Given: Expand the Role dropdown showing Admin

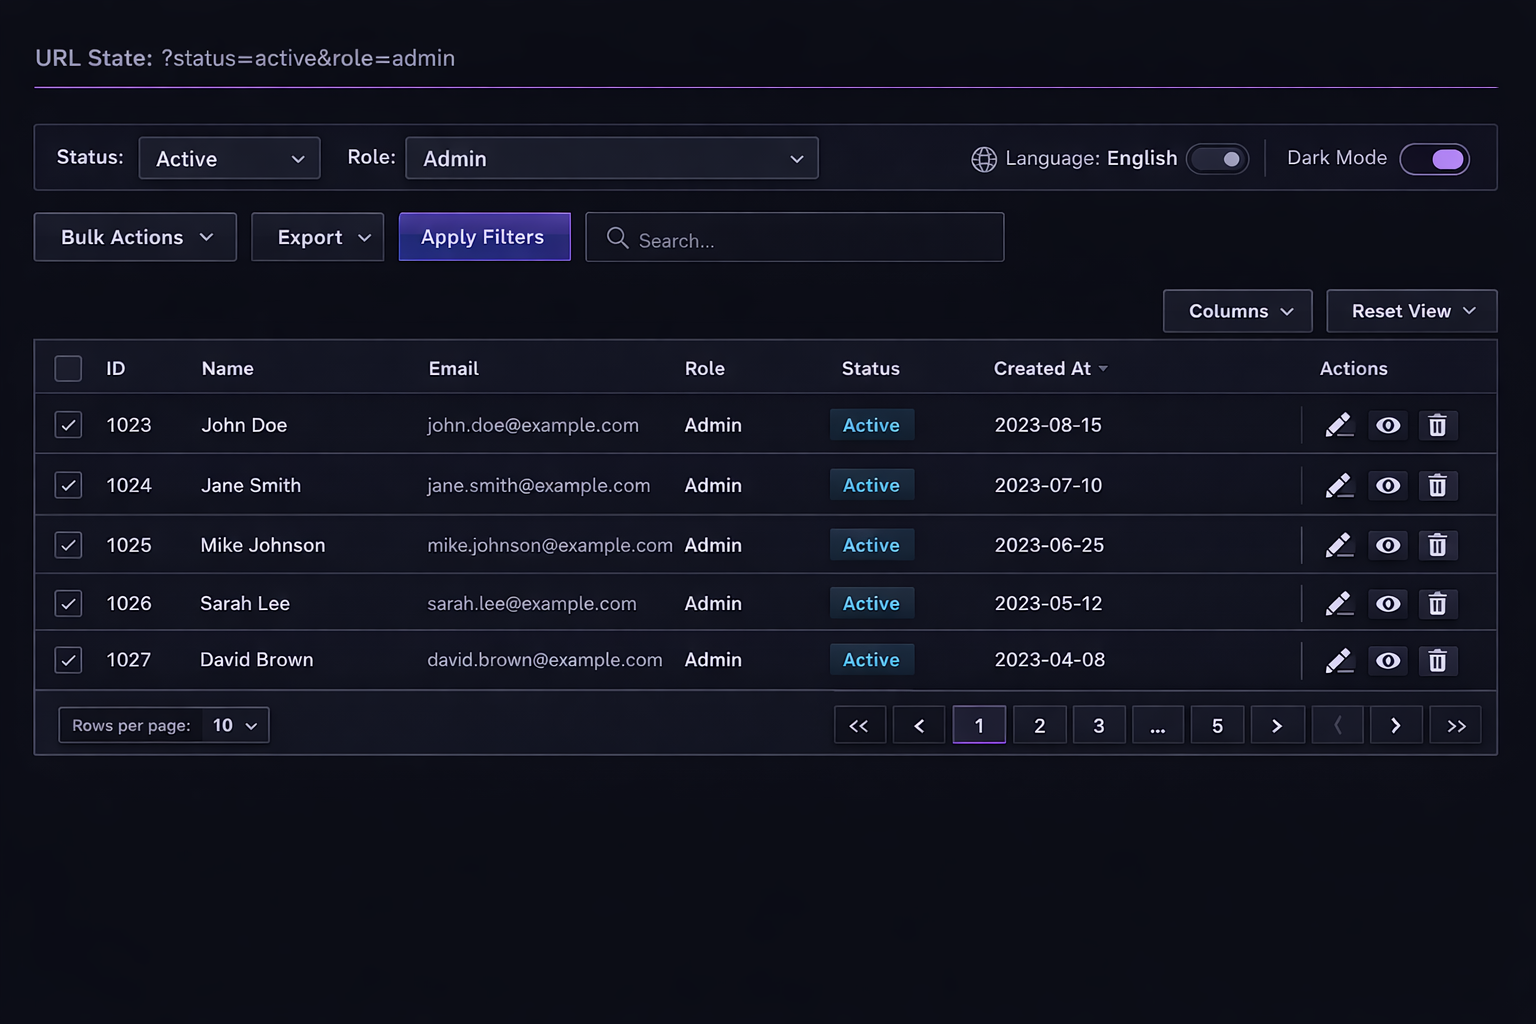Looking at the screenshot, I should tap(612, 159).
